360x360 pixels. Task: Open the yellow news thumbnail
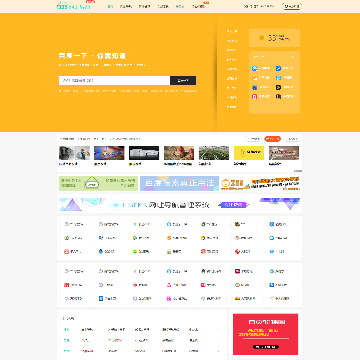point(249,153)
